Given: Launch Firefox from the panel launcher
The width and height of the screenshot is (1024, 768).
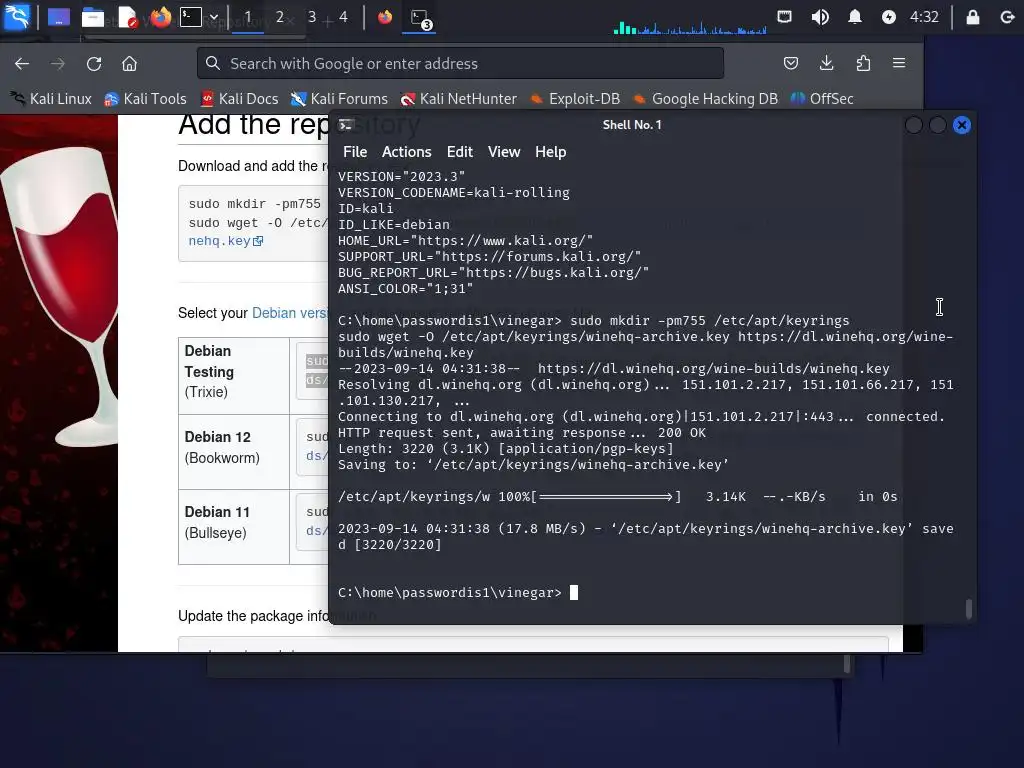Looking at the screenshot, I should coord(161,17).
